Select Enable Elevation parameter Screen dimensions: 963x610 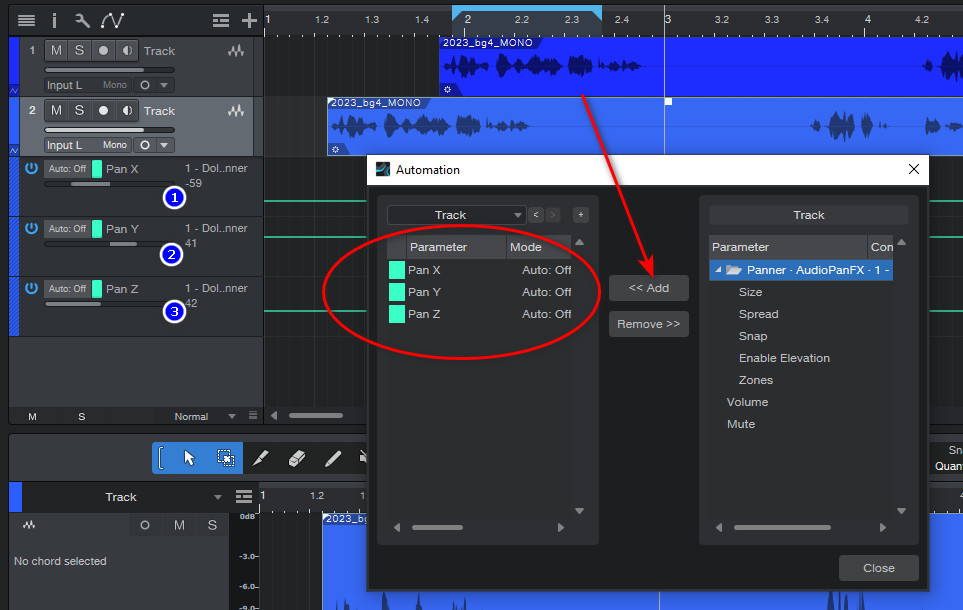coord(784,358)
